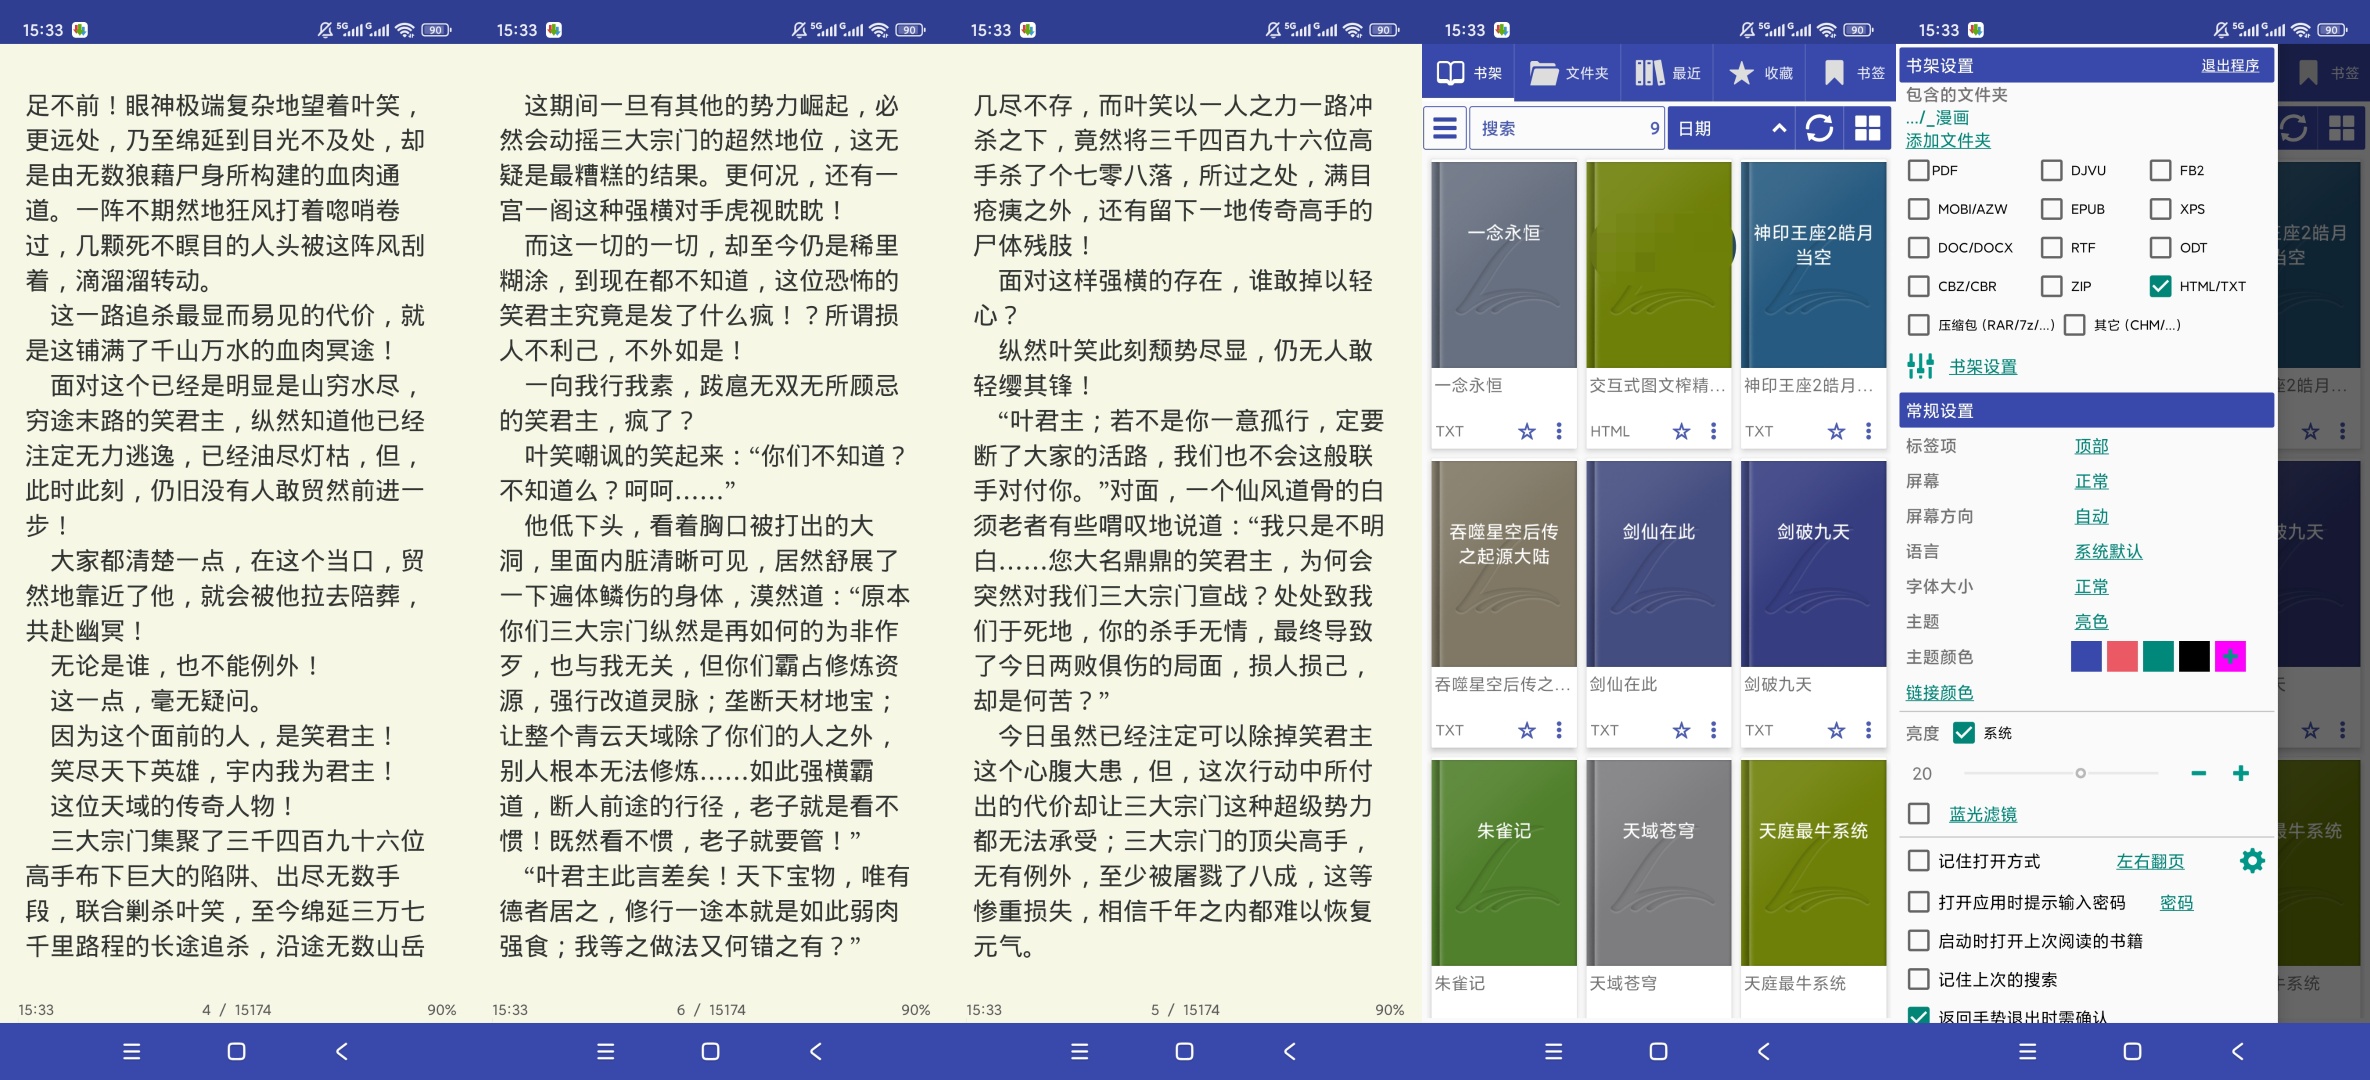Tap Android home button under settings screen

tap(2132, 1051)
